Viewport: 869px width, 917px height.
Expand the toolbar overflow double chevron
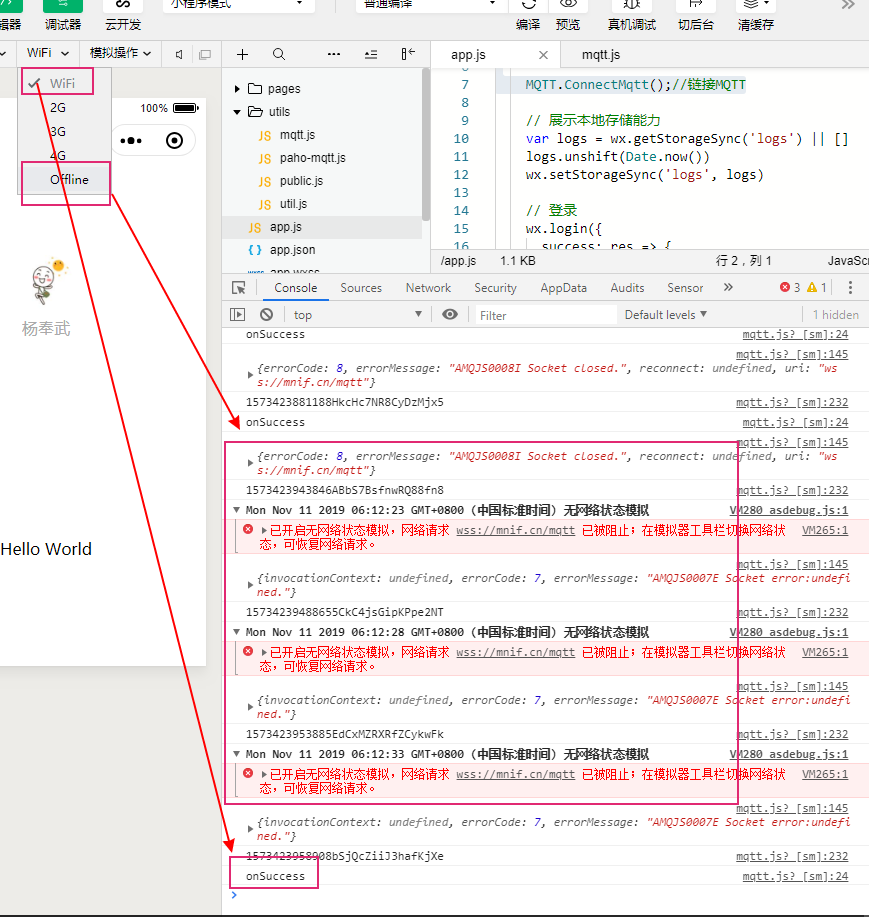click(848, 5)
